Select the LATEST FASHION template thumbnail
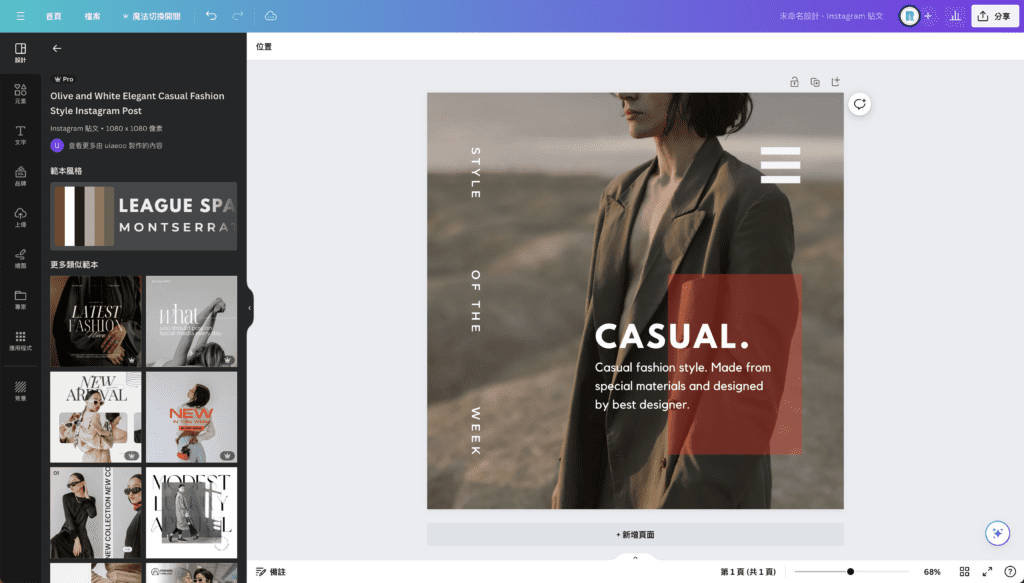Screen dimensions: 1024x583 (x=95, y=320)
